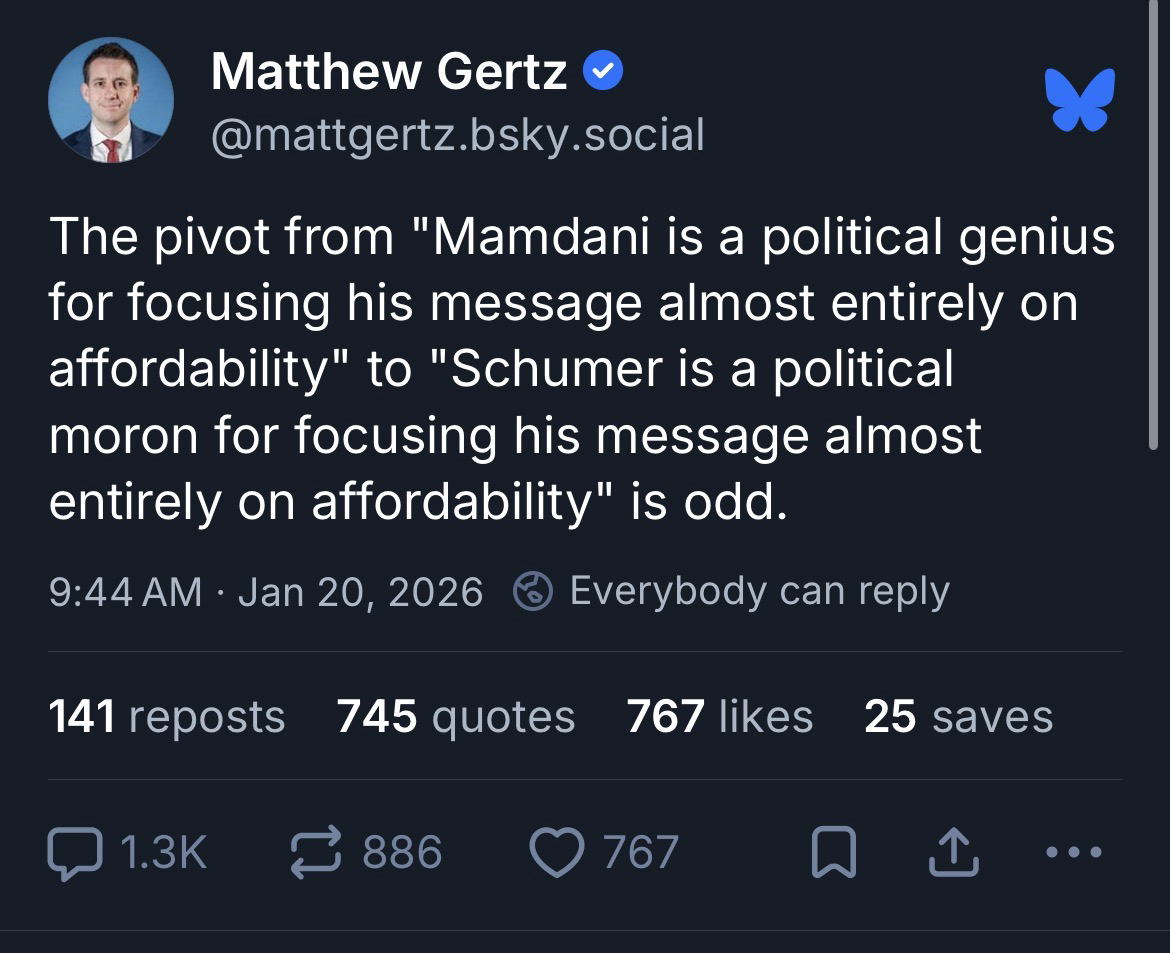Click the "Everybody can reply" label
This screenshot has height=953, width=1170.
coord(759,591)
